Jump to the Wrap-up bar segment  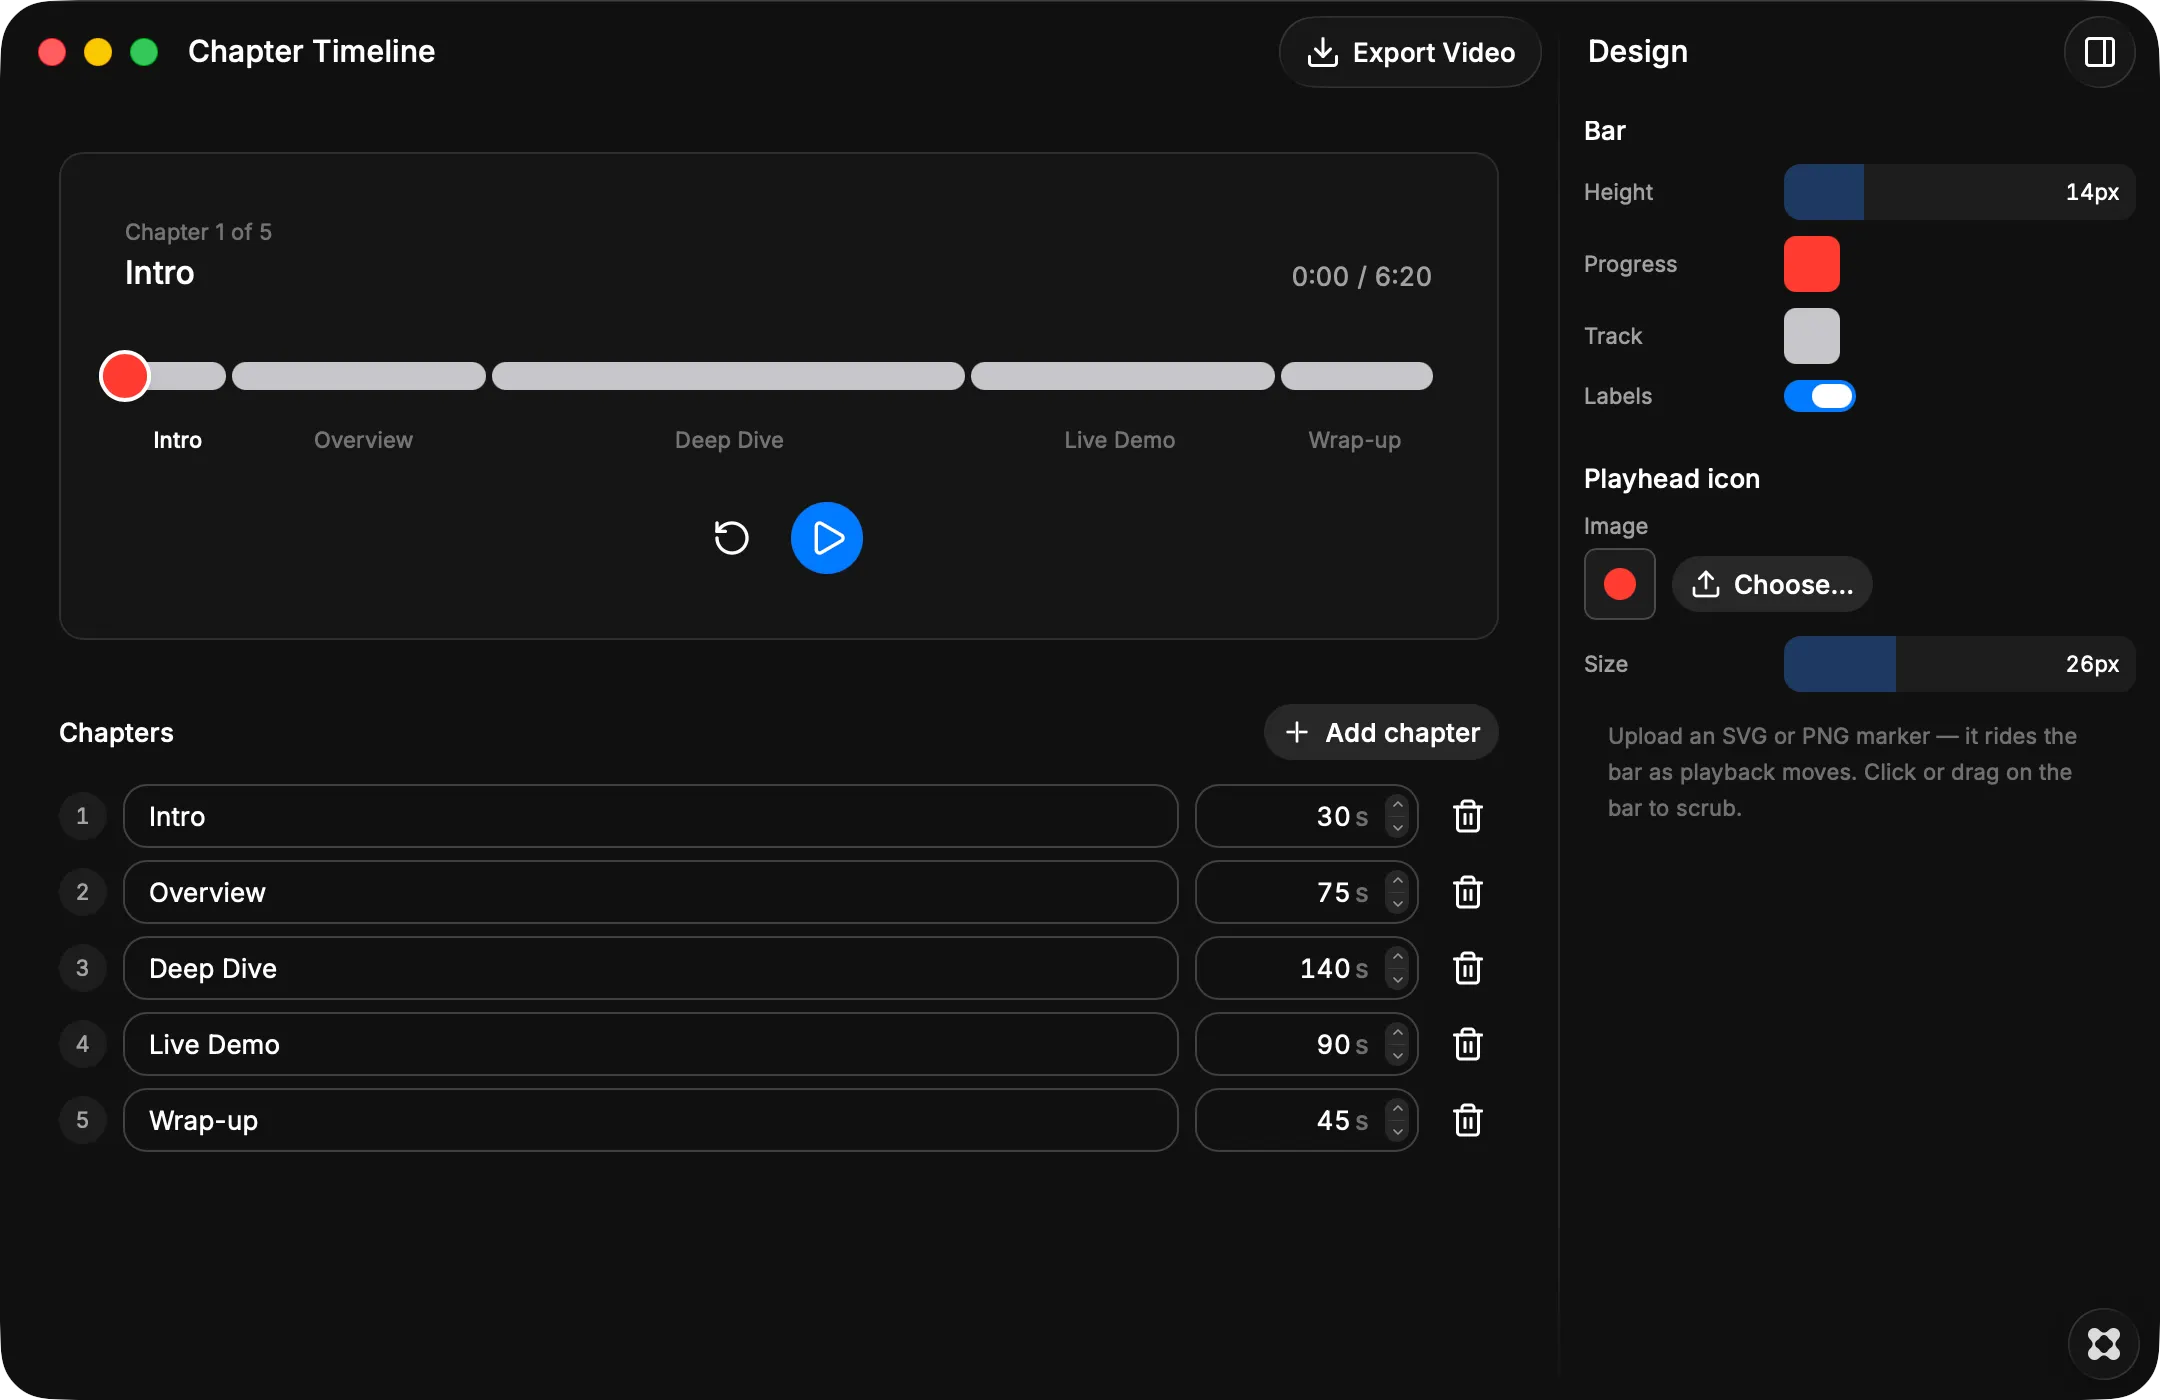[1357, 376]
